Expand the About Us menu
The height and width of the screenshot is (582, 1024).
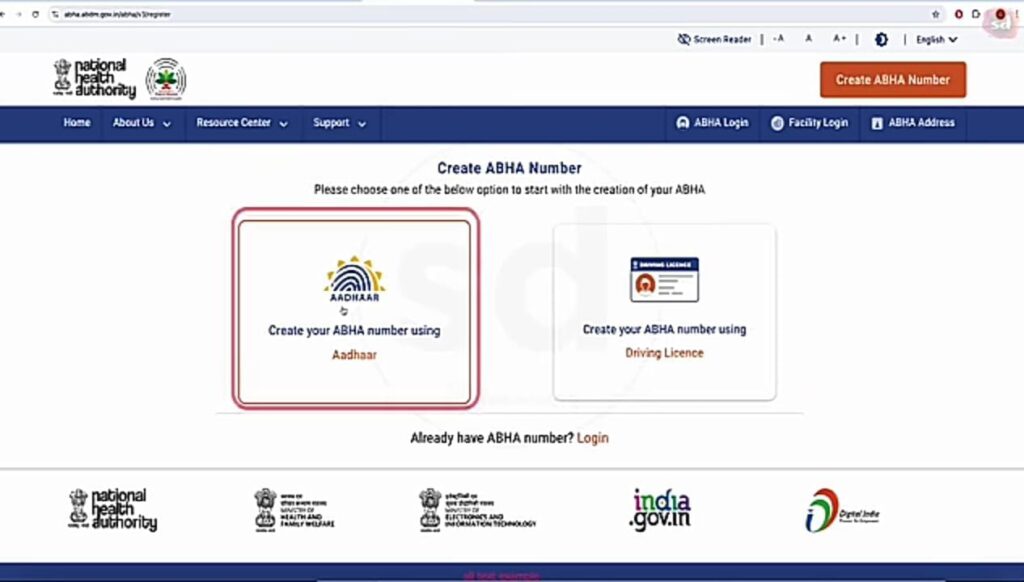(142, 123)
